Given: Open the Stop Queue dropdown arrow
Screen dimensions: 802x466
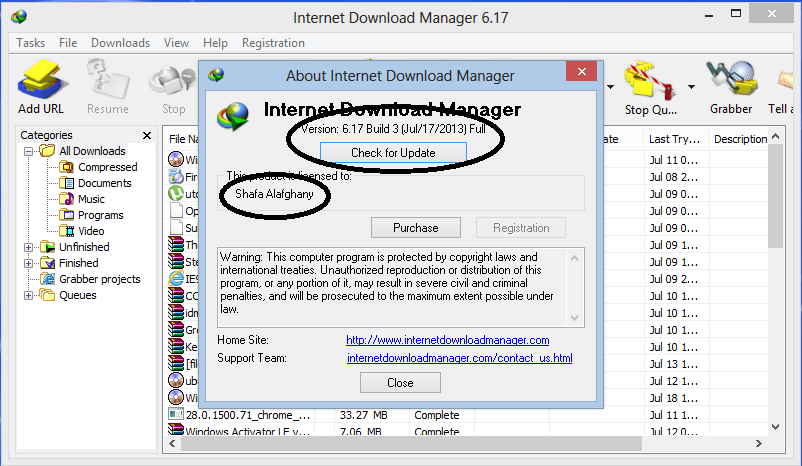Looking at the screenshot, I should point(691,86).
